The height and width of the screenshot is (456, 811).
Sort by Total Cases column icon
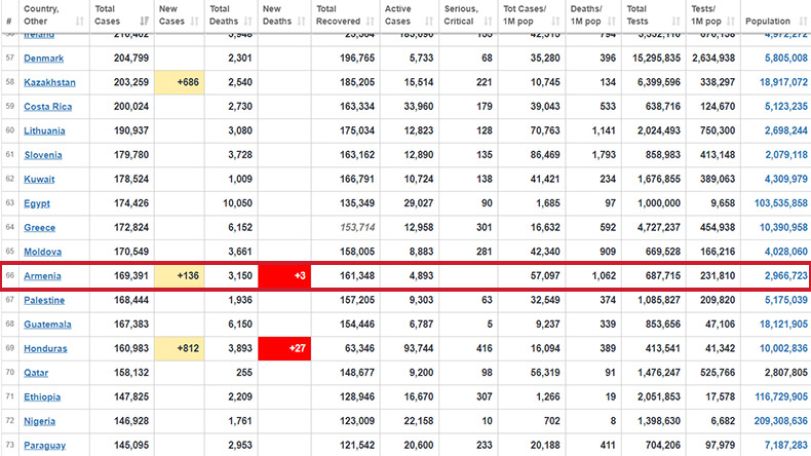144,21
